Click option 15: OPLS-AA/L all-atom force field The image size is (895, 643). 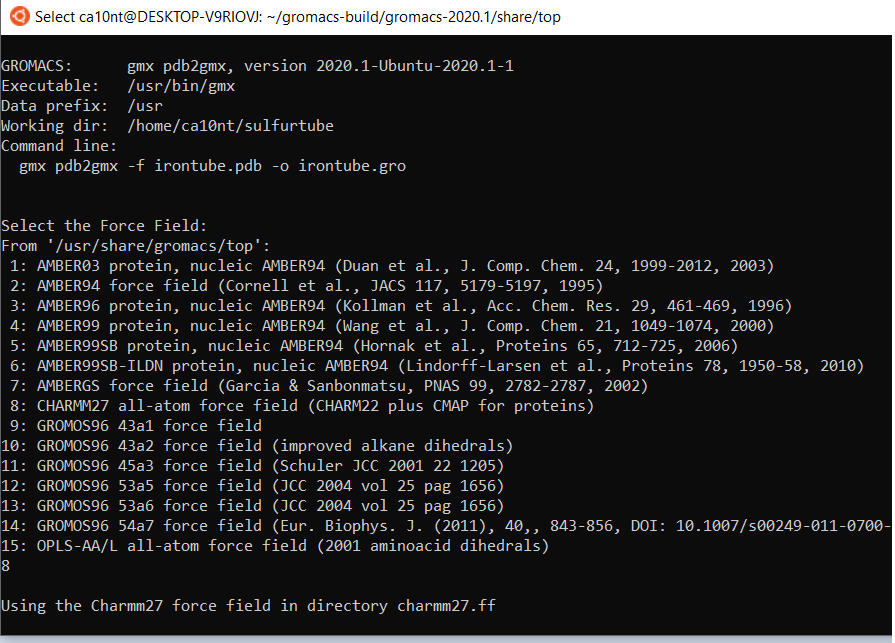tap(275, 545)
